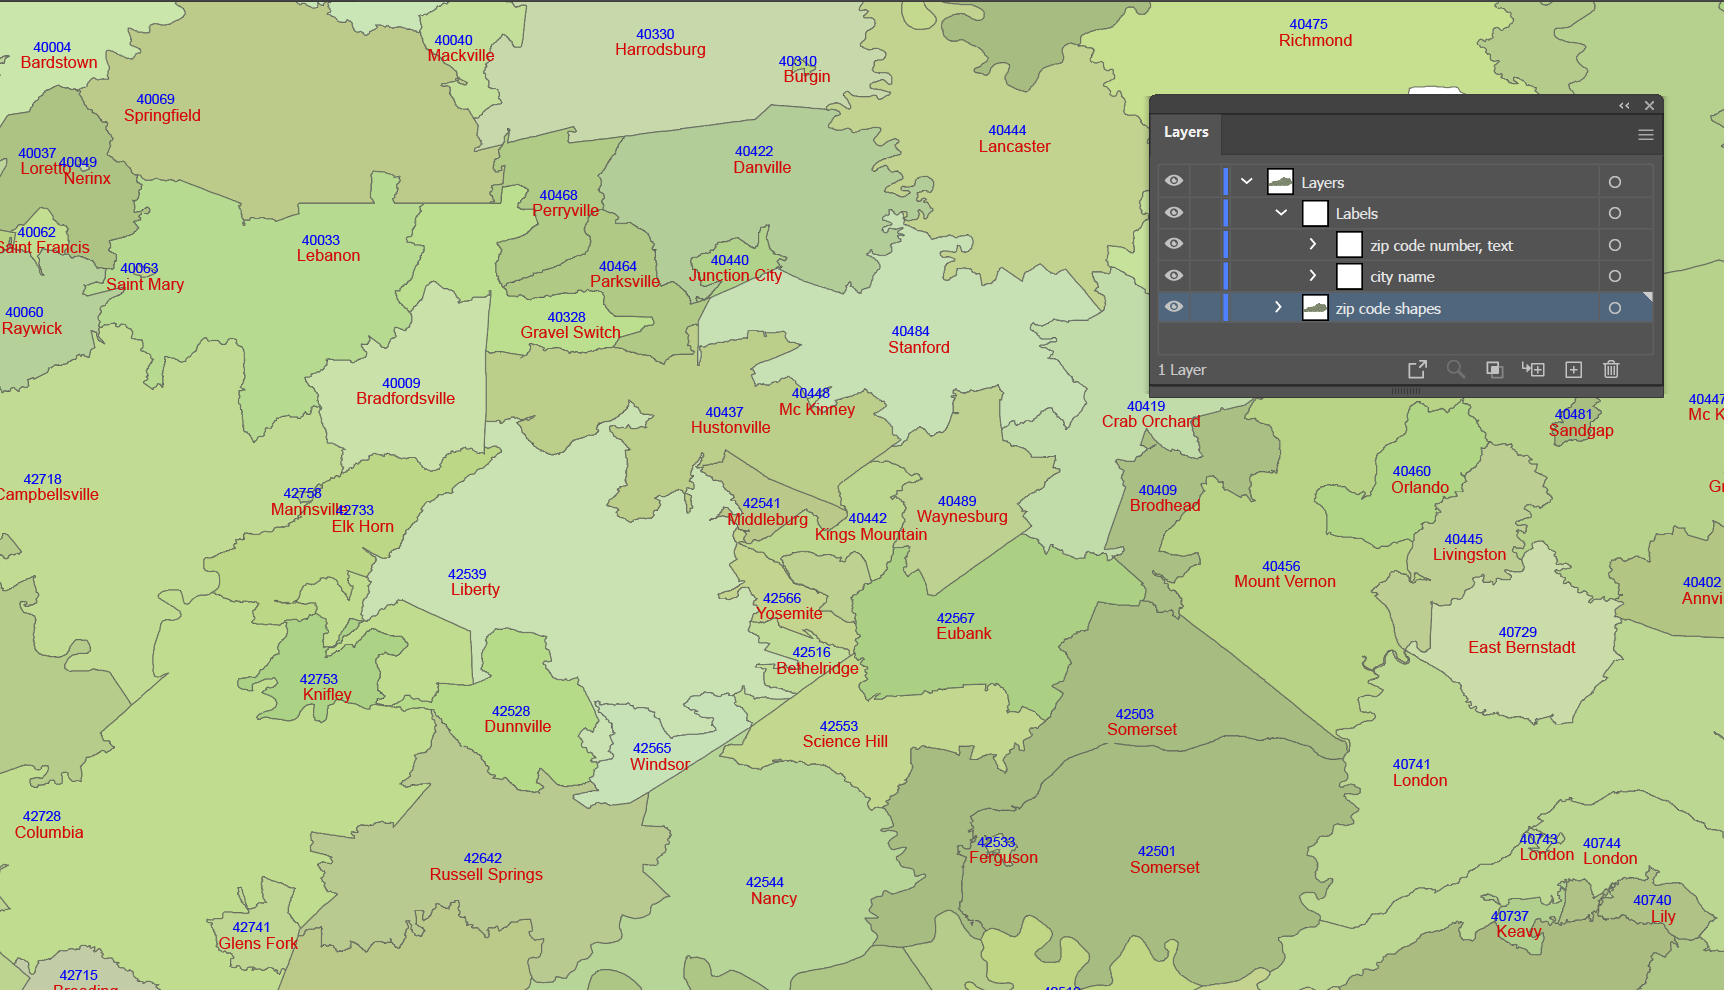
Task: Delete selection trash icon in Layers panel
Action: pyautogui.click(x=1611, y=369)
